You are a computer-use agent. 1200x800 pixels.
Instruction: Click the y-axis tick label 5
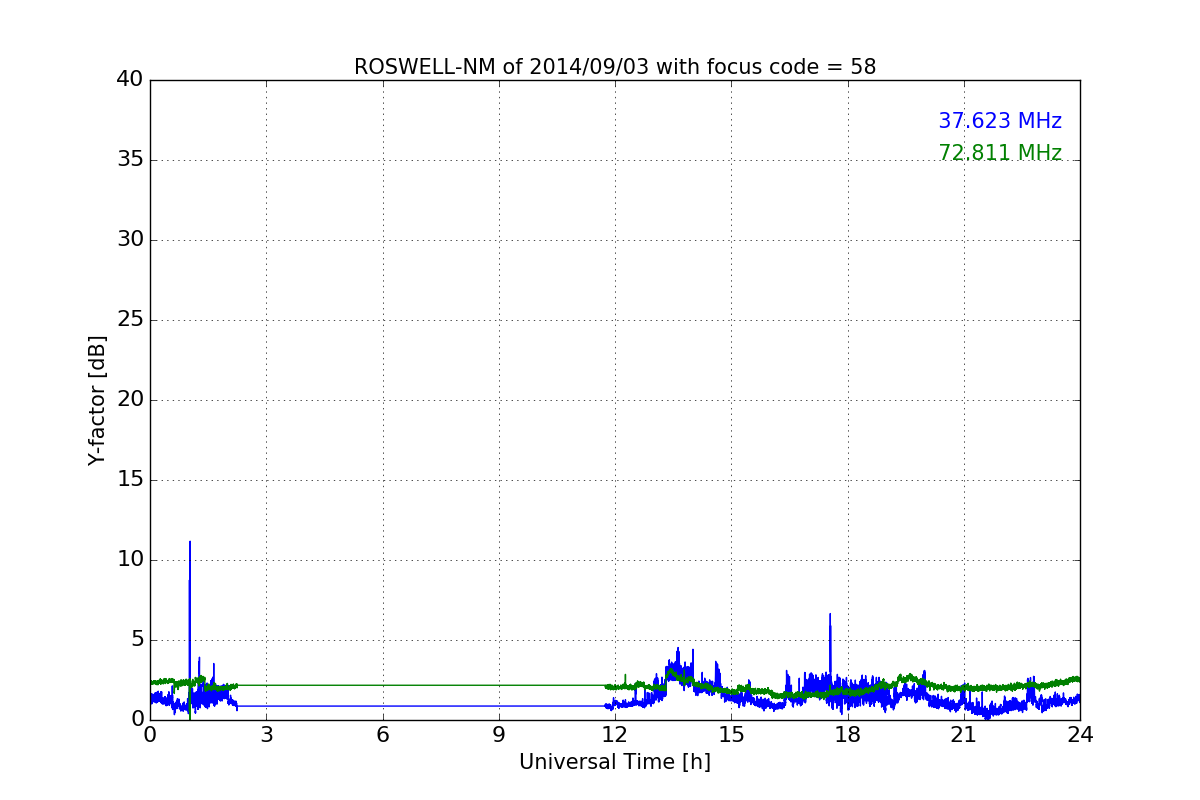pyautogui.click(x=136, y=640)
